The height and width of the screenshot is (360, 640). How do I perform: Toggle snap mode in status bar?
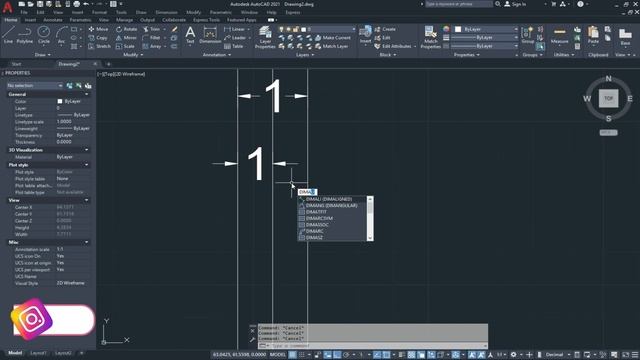[x=302, y=355]
